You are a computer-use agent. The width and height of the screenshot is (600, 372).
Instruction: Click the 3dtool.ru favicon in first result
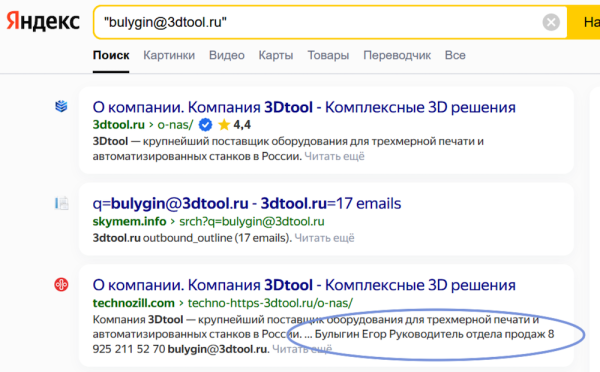pos(61,106)
